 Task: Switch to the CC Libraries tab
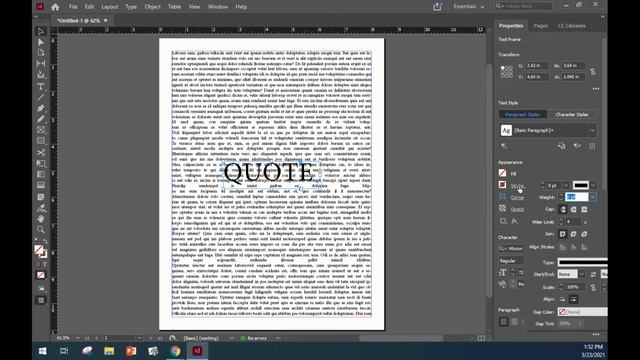click(x=572, y=26)
